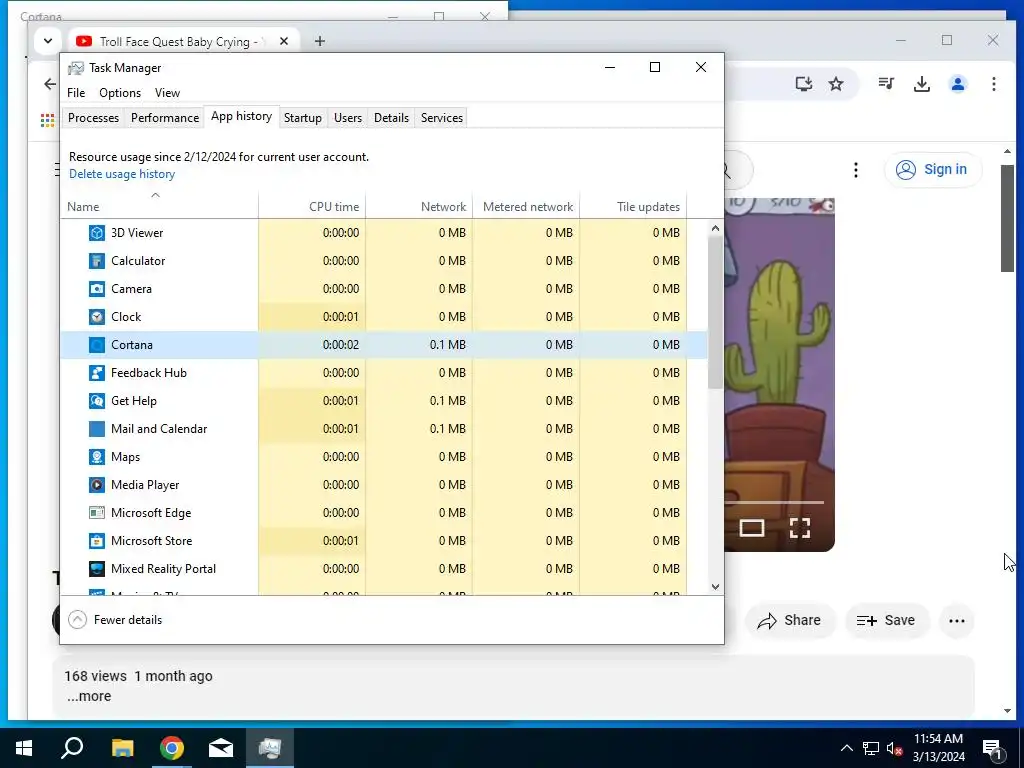This screenshot has height=768, width=1024.
Task: Click the Calculator app icon
Action: 97,261
